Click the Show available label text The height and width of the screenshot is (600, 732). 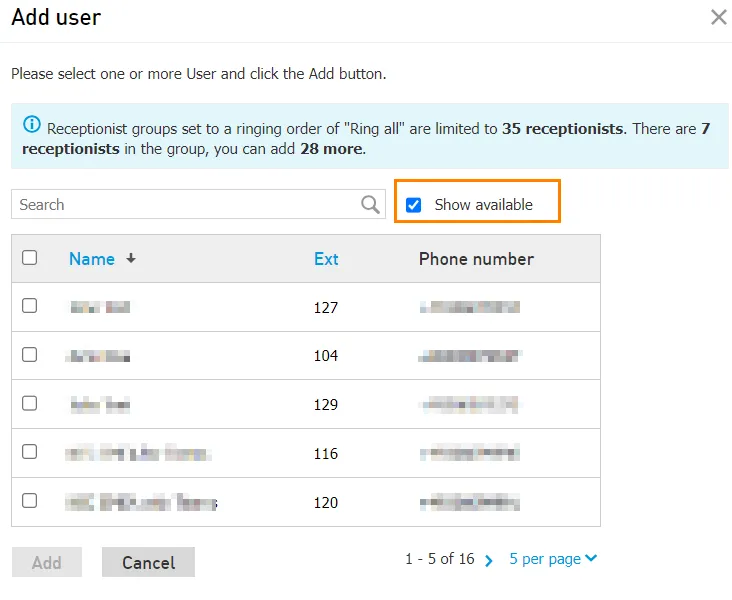[484, 205]
